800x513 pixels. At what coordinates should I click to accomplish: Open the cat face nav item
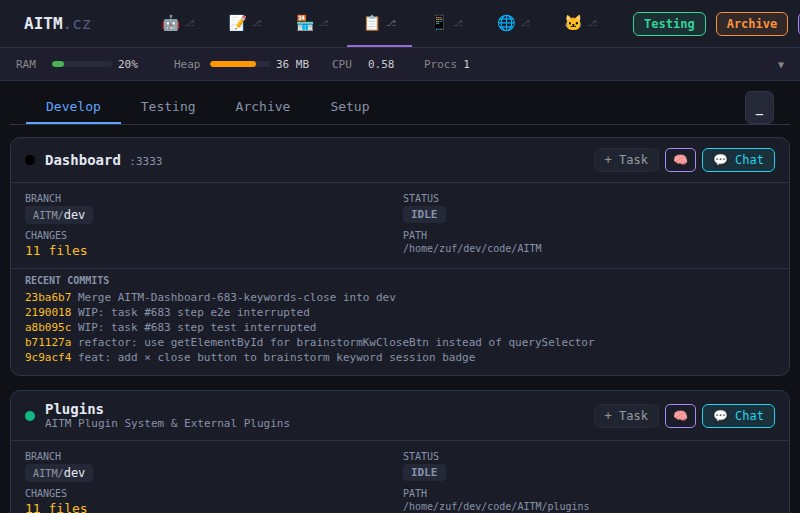pyautogui.click(x=573, y=23)
